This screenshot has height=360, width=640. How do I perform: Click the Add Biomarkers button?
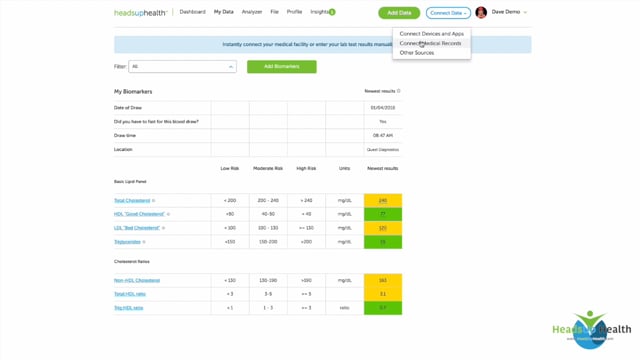[x=282, y=67]
